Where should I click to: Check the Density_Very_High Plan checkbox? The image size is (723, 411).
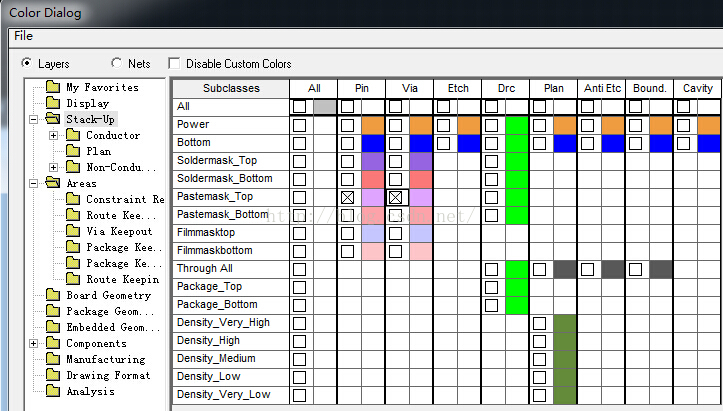click(540, 323)
